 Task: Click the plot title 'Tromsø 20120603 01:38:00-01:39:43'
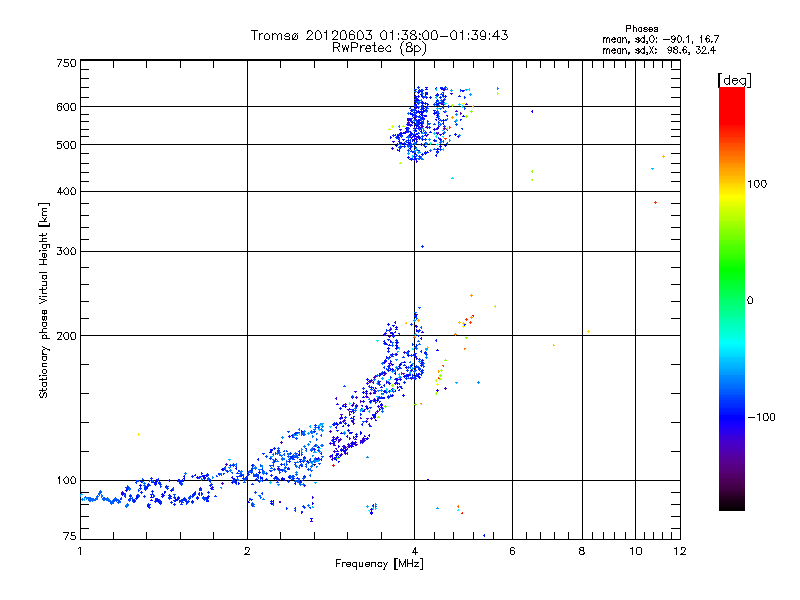pos(379,35)
